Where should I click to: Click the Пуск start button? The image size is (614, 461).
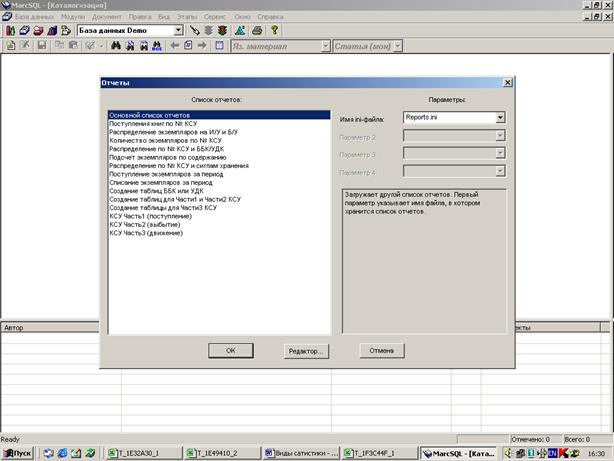coord(18,453)
